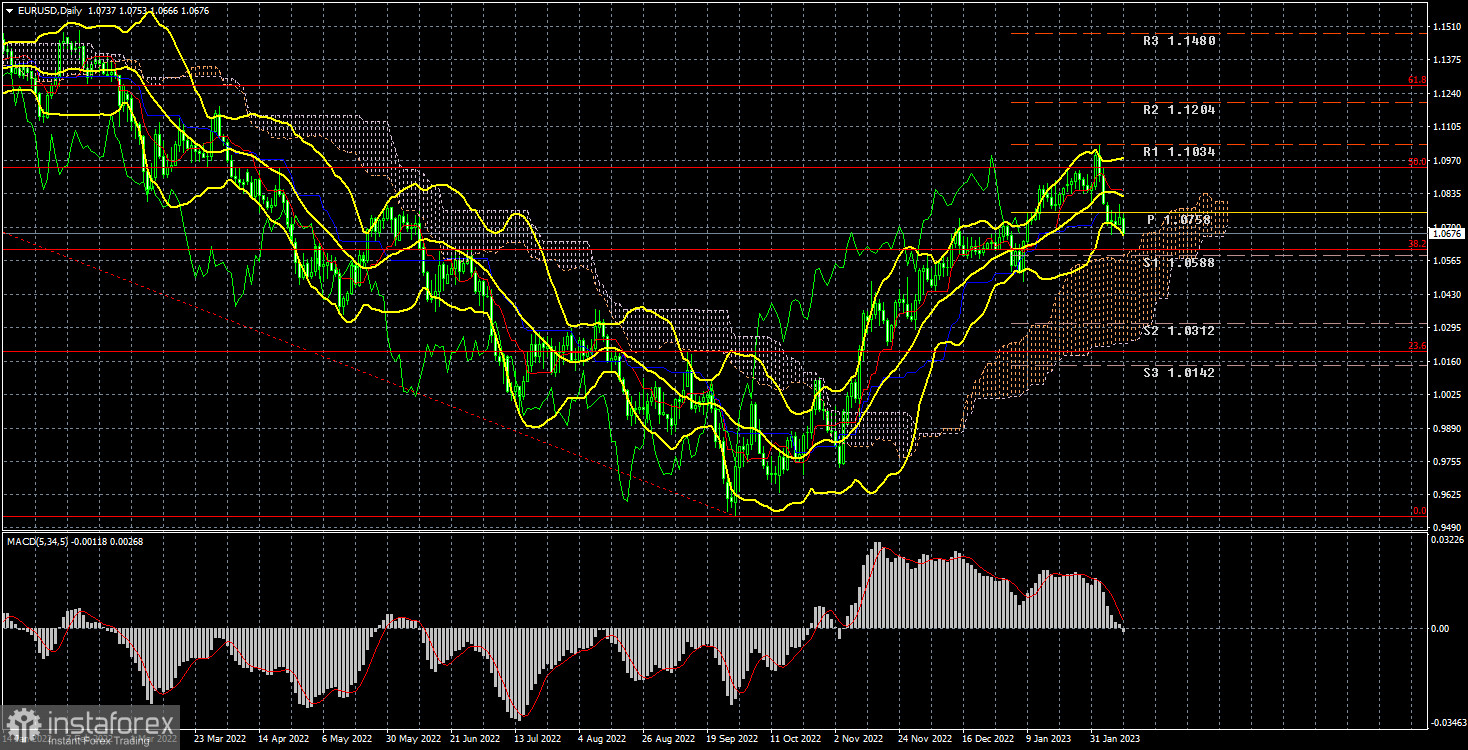Click the 61.8 Fibonacci level label

click(1417, 80)
